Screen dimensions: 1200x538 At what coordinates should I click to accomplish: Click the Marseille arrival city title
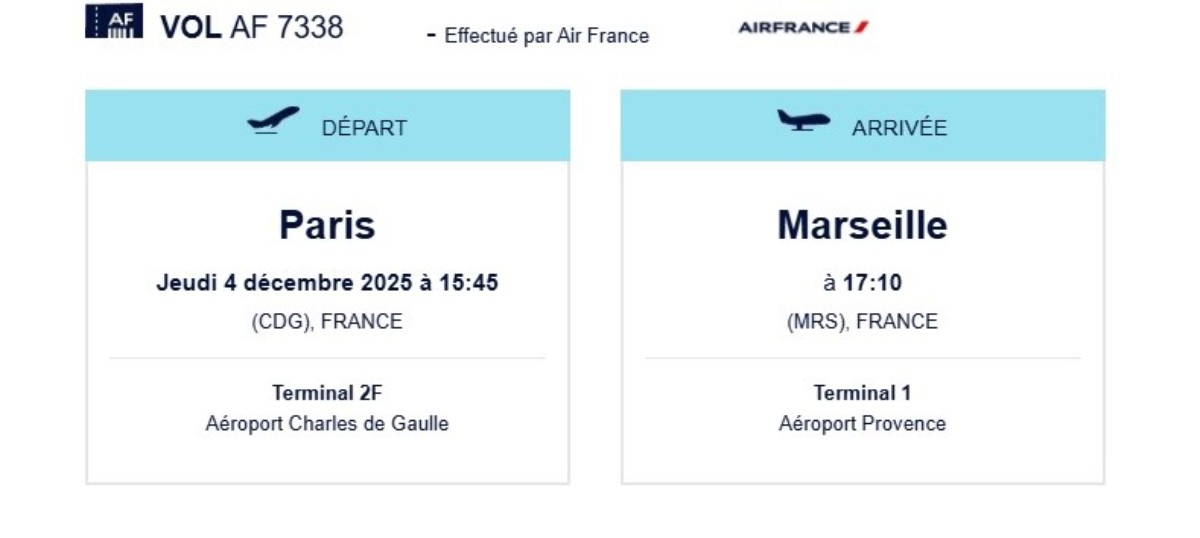coord(862,225)
